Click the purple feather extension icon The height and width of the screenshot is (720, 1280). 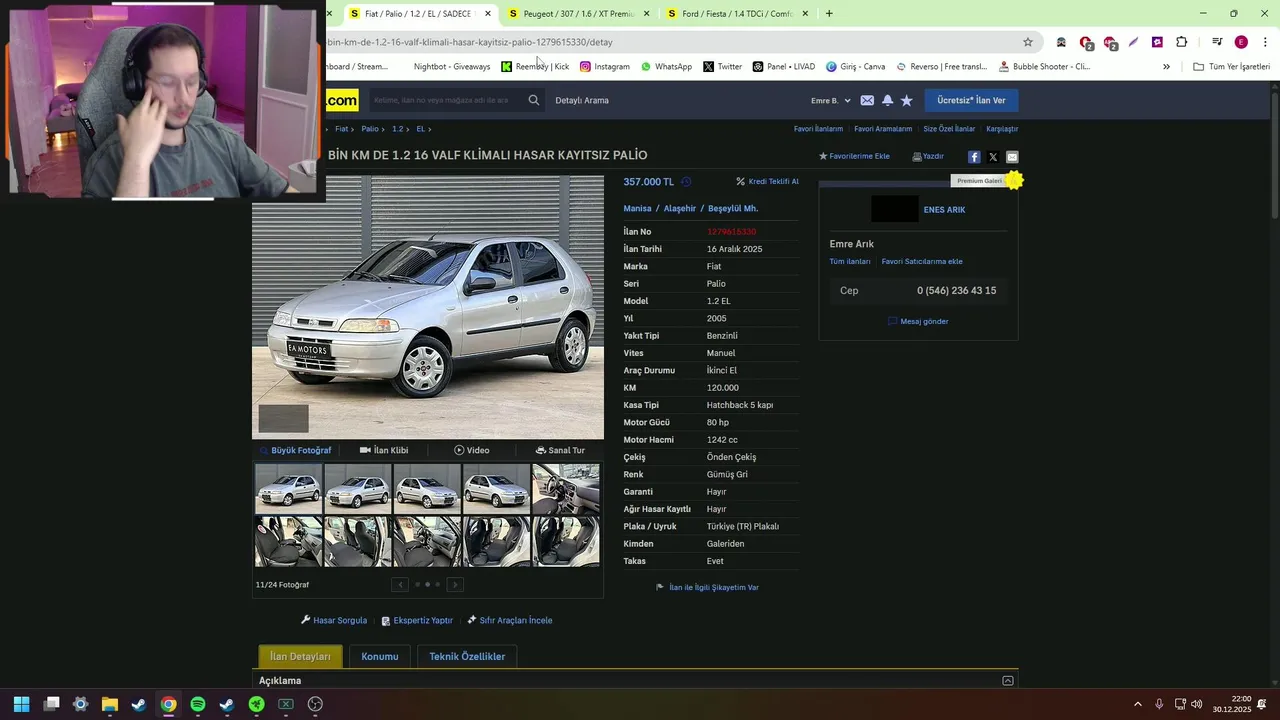tap(1133, 42)
